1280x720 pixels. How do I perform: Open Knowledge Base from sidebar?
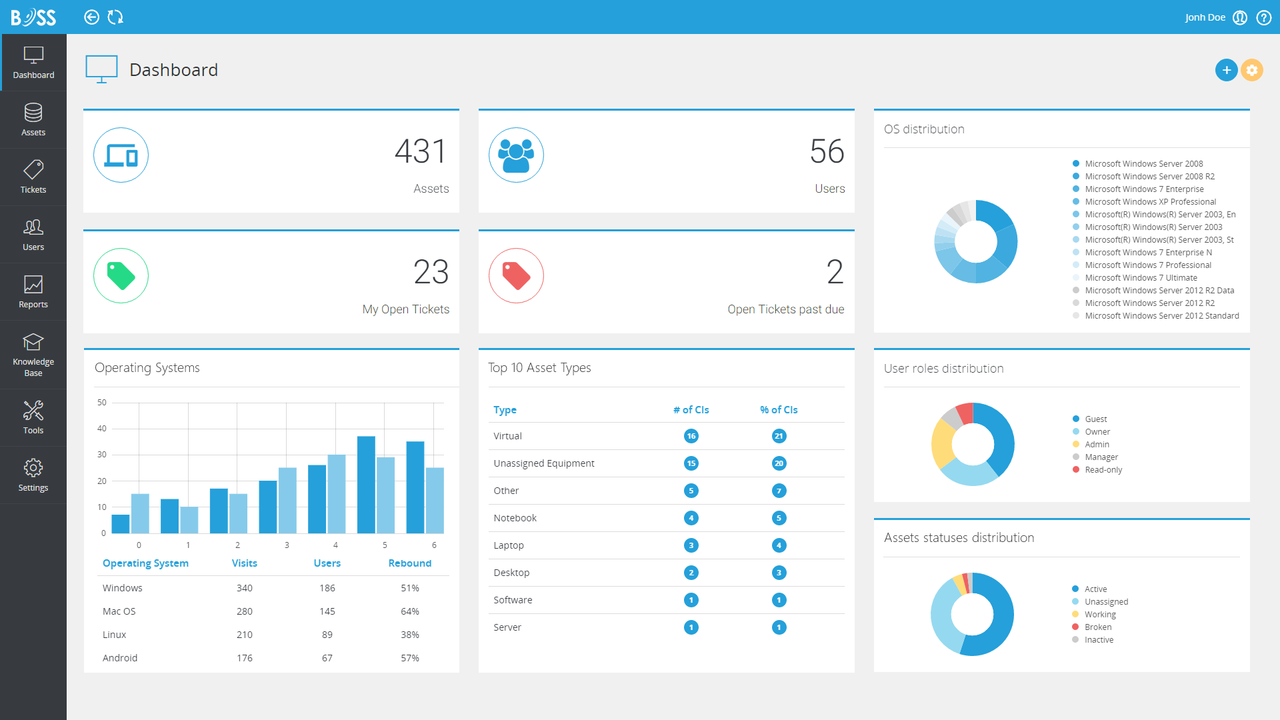(x=33, y=355)
